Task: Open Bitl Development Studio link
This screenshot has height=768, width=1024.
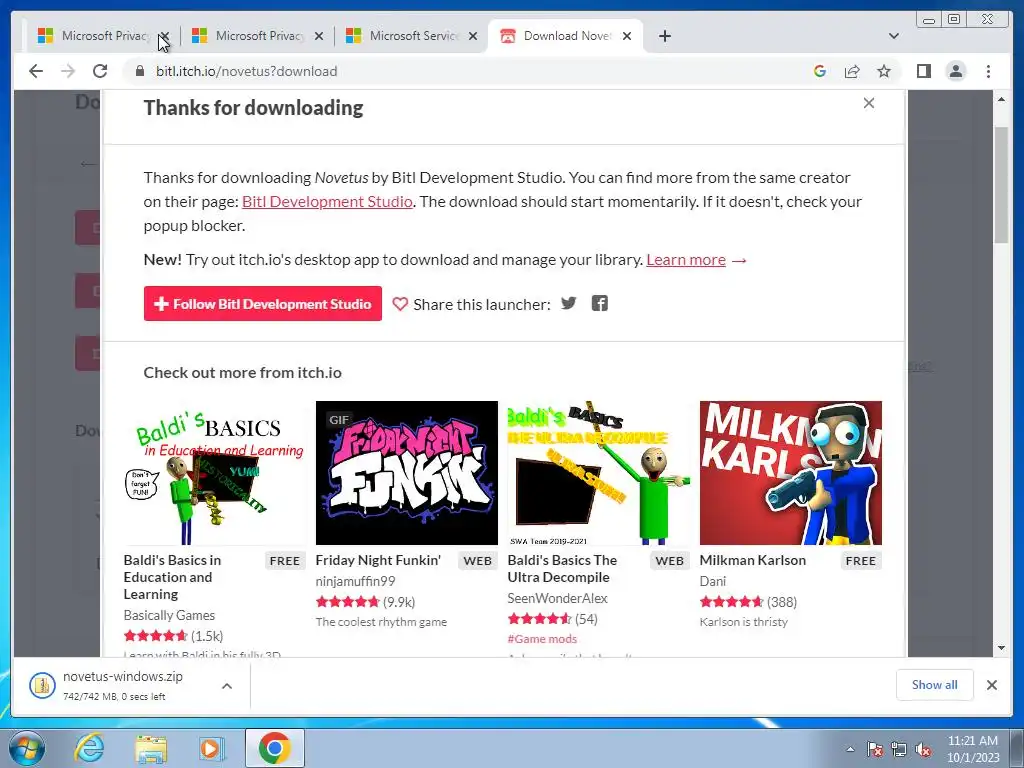Action: (x=327, y=201)
